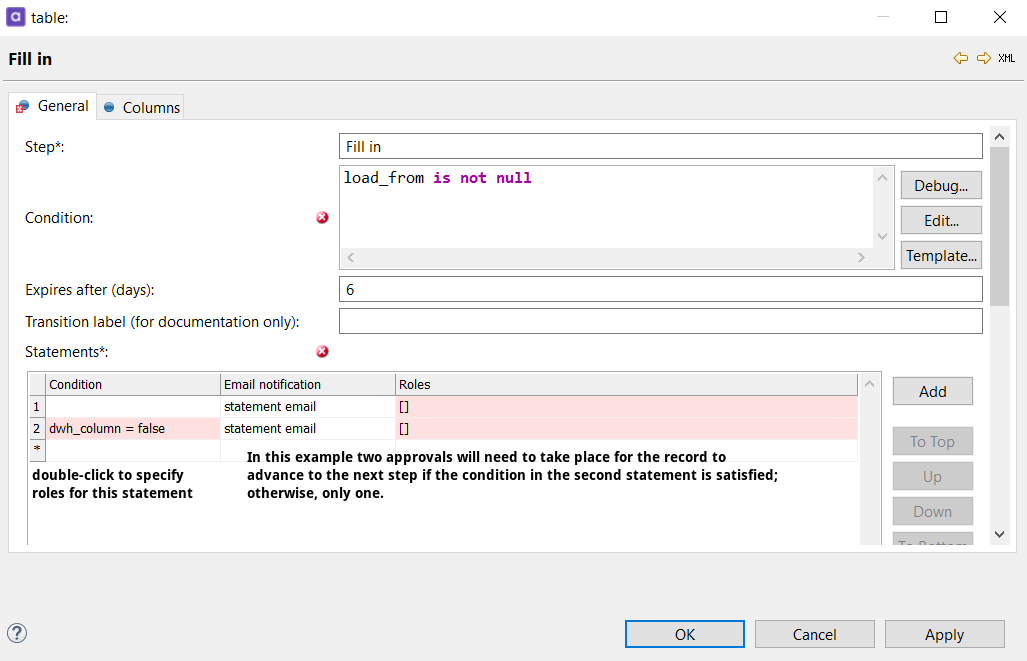Switch to the General tab

pos(54,107)
